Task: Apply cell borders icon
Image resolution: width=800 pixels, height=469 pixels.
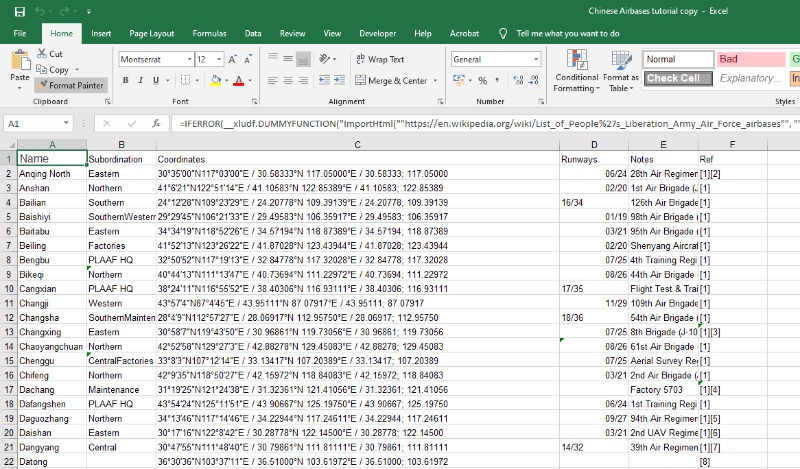Action: pos(185,80)
